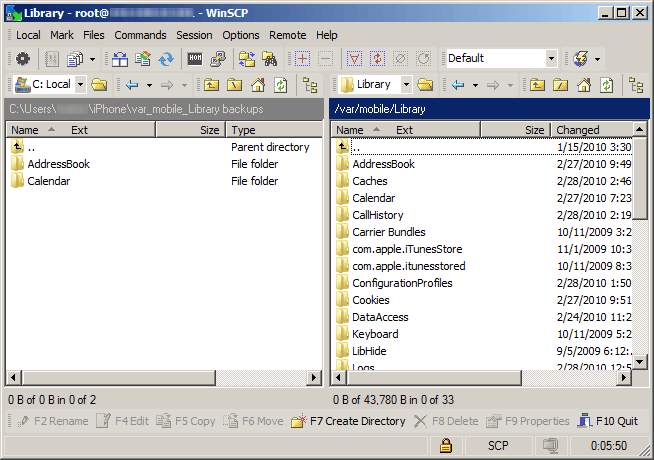
Task: Sort remote panel by Changed column
Action: point(591,130)
